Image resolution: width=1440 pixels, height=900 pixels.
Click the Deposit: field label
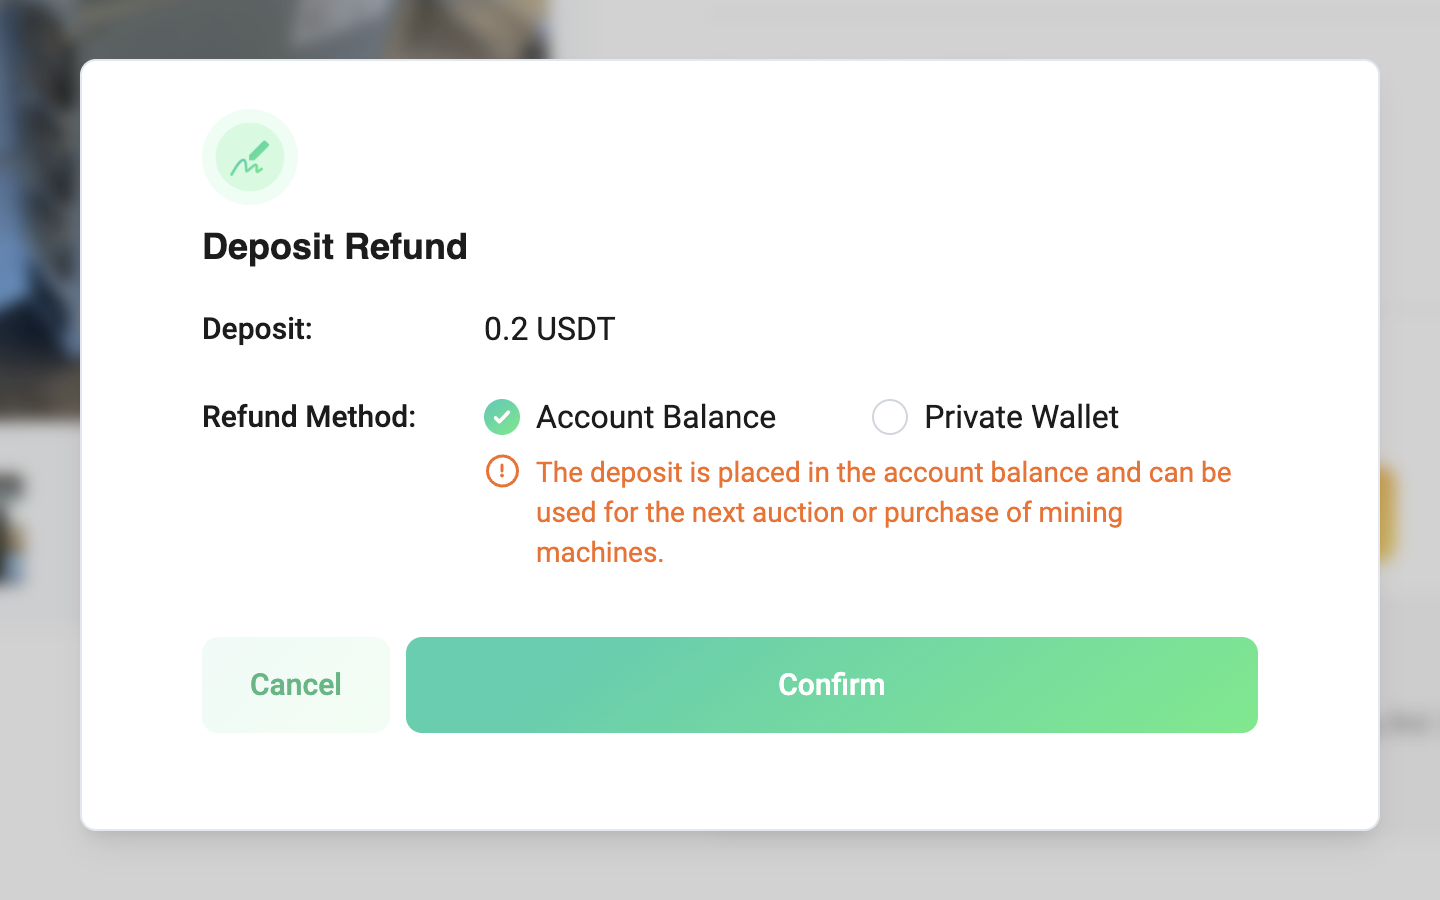[x=257, y=329]
